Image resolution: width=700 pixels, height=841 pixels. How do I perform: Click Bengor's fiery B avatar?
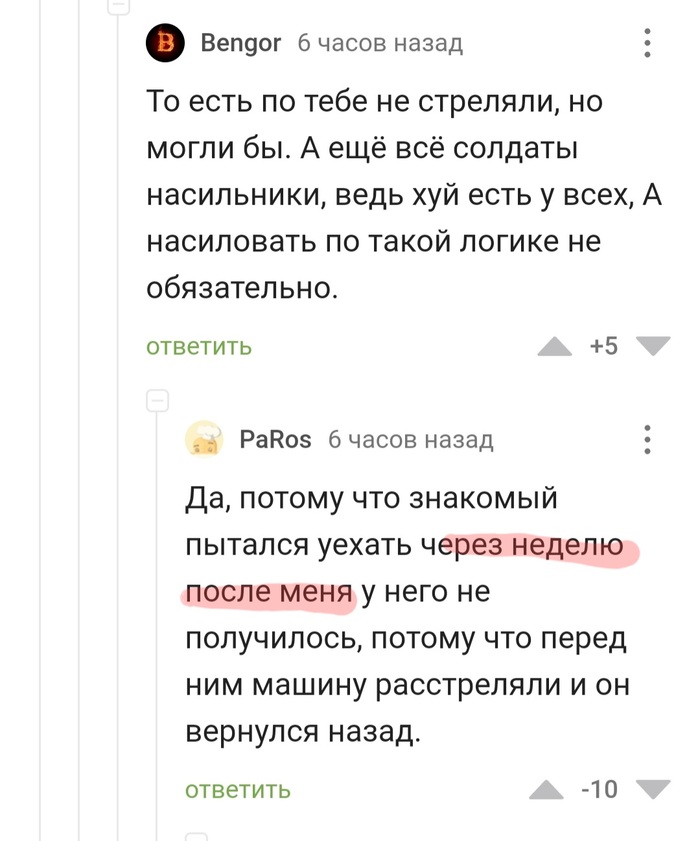tap(166, 43)
